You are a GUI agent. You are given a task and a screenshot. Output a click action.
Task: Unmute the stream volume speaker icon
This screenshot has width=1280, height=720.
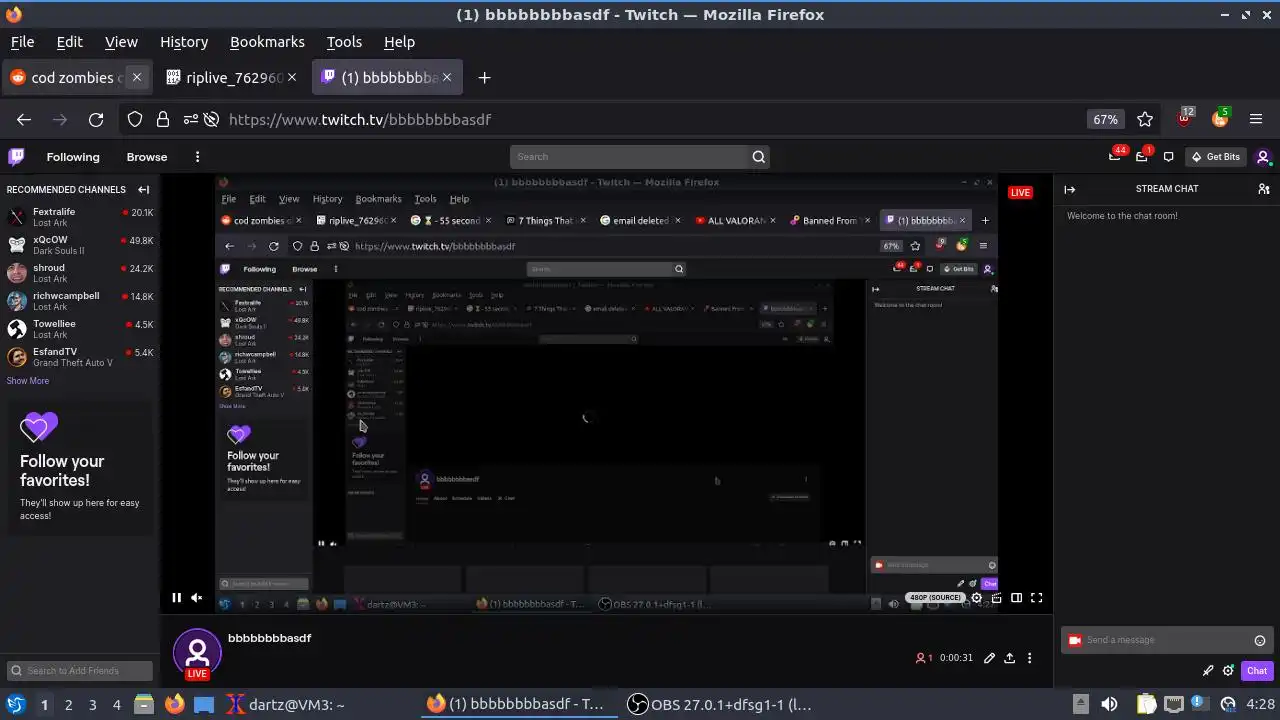197,598
